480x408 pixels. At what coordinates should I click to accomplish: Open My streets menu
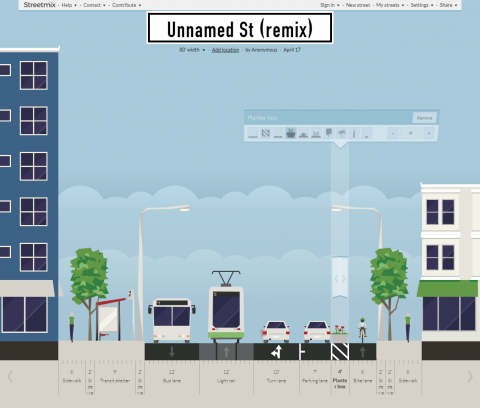point(390,5)
